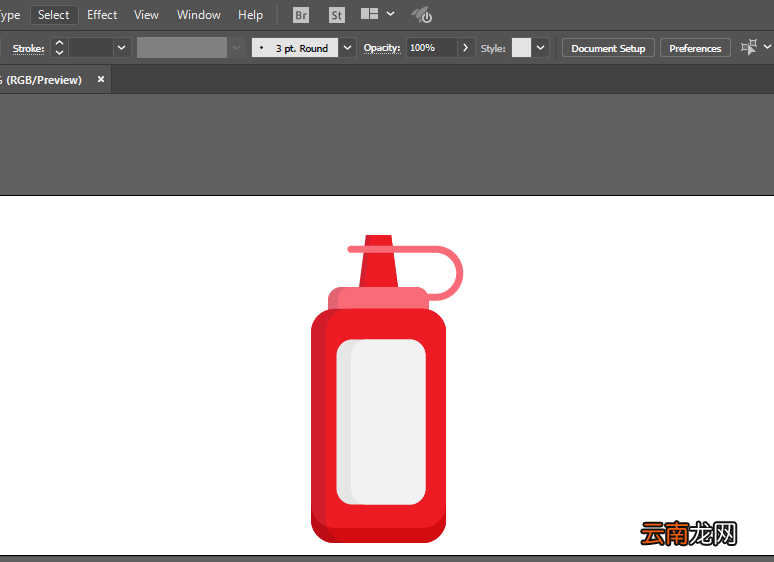Expand the opacity slider arrow
Image resolution: width=774 pixels, height=562 pixels.
[x=465, y=48]
